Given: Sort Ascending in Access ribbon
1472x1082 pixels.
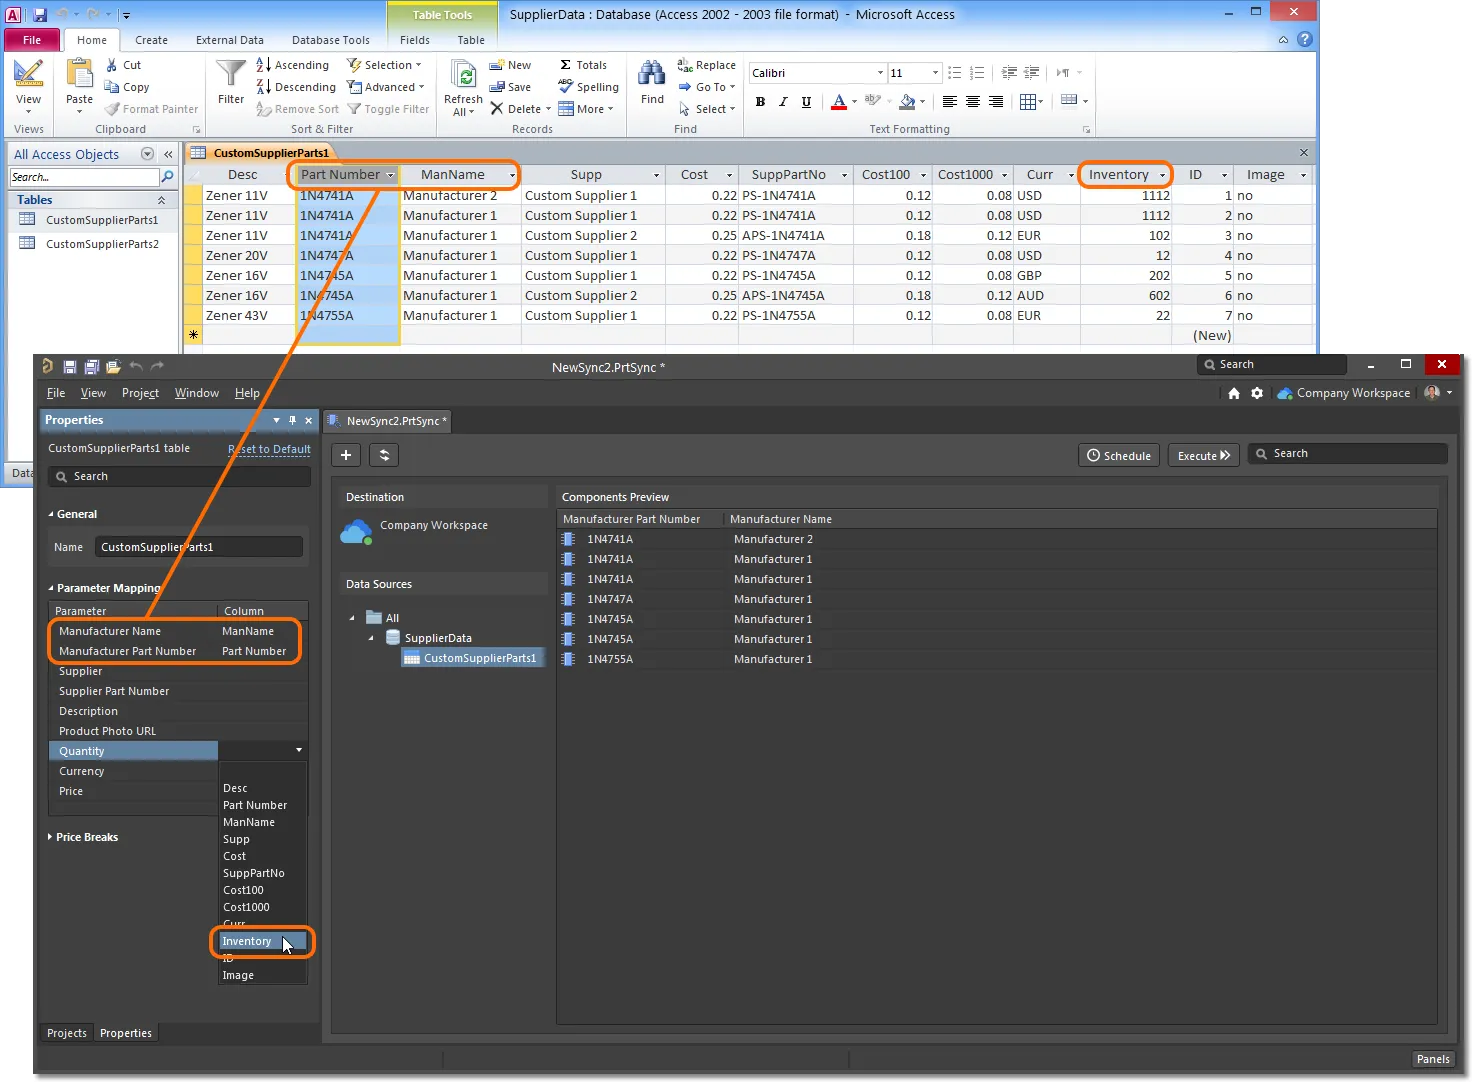Looking at the screenshot, I should pyautogui.click(x=293, y=65).
